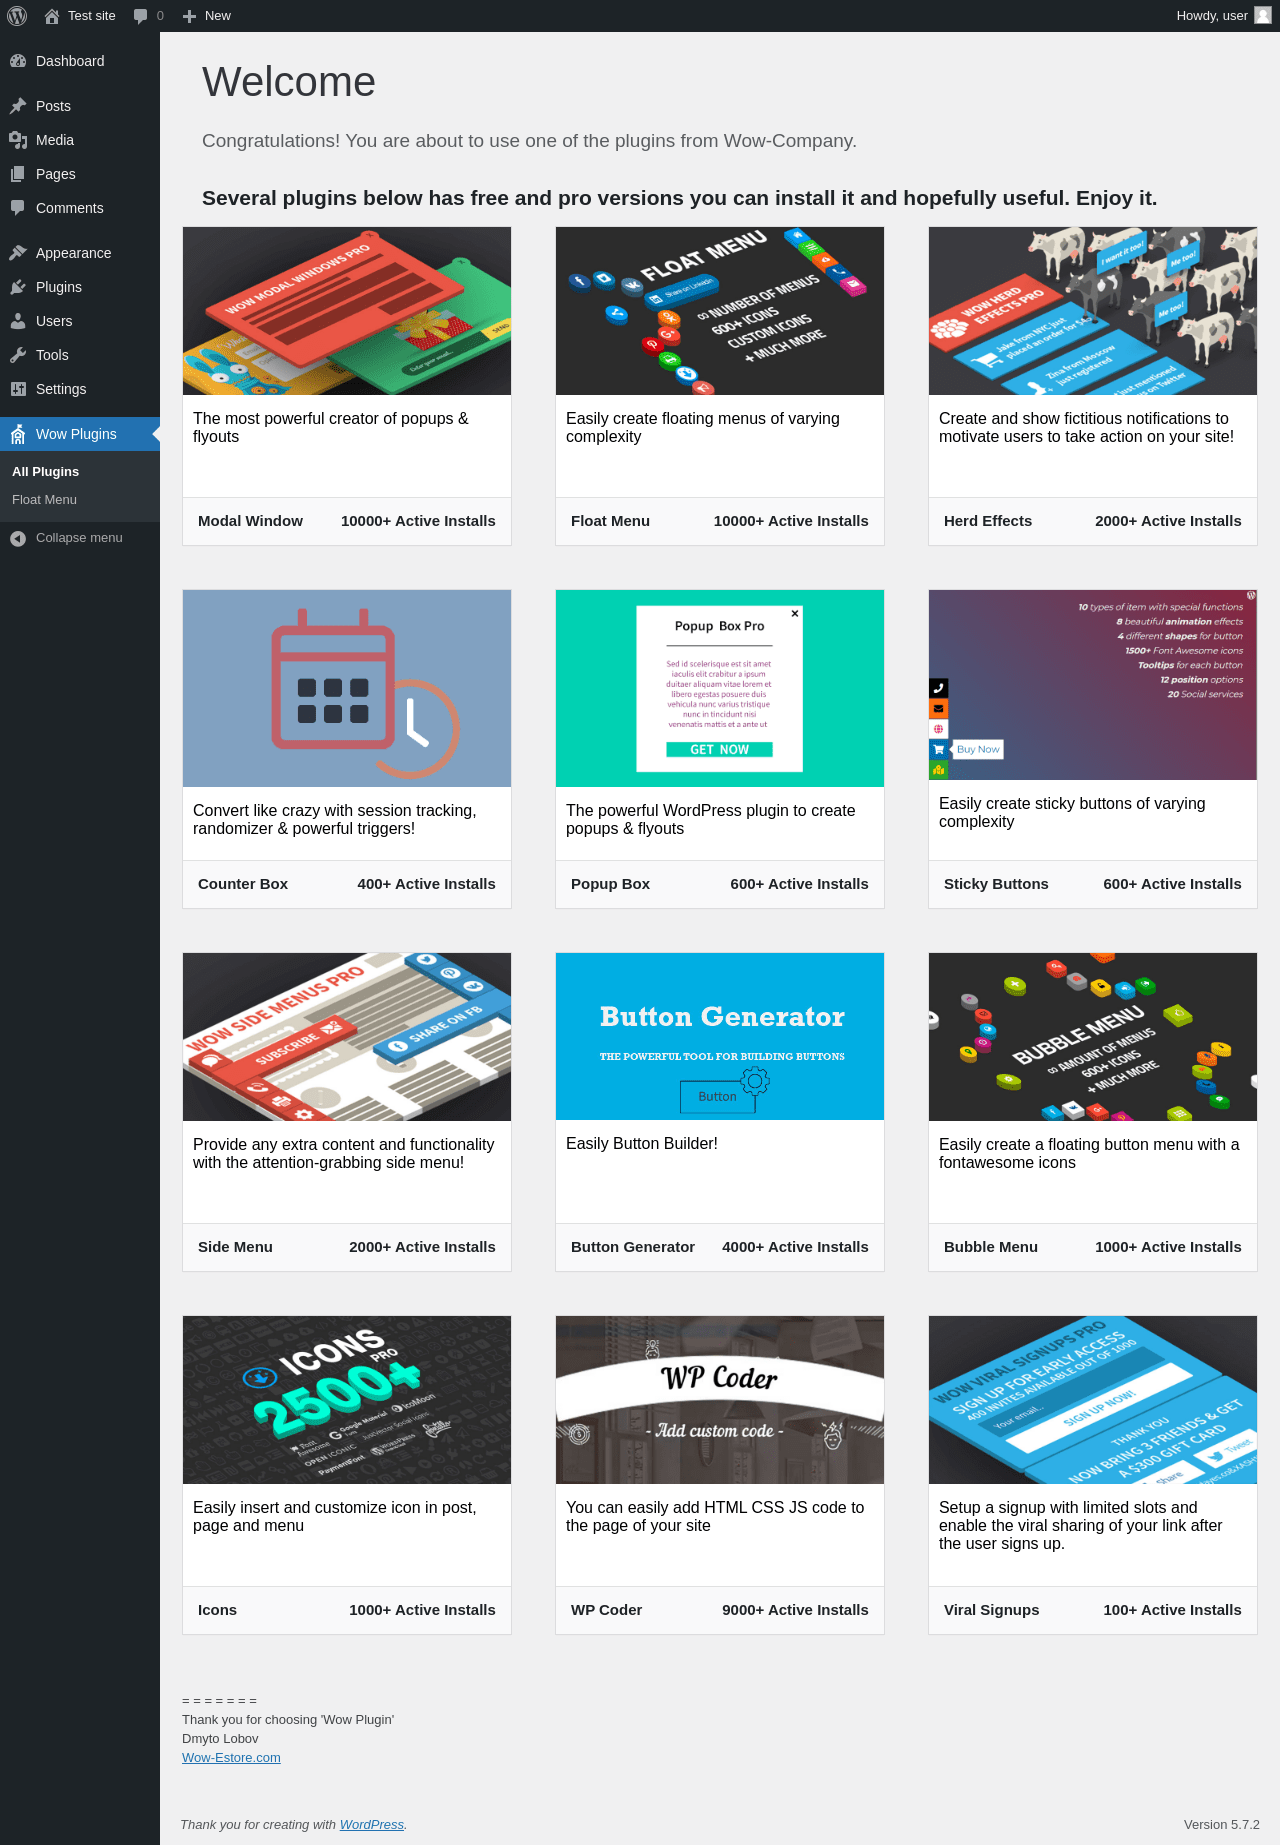
Task: Click the home icon beside Test site
Action: tap(52, 16)
